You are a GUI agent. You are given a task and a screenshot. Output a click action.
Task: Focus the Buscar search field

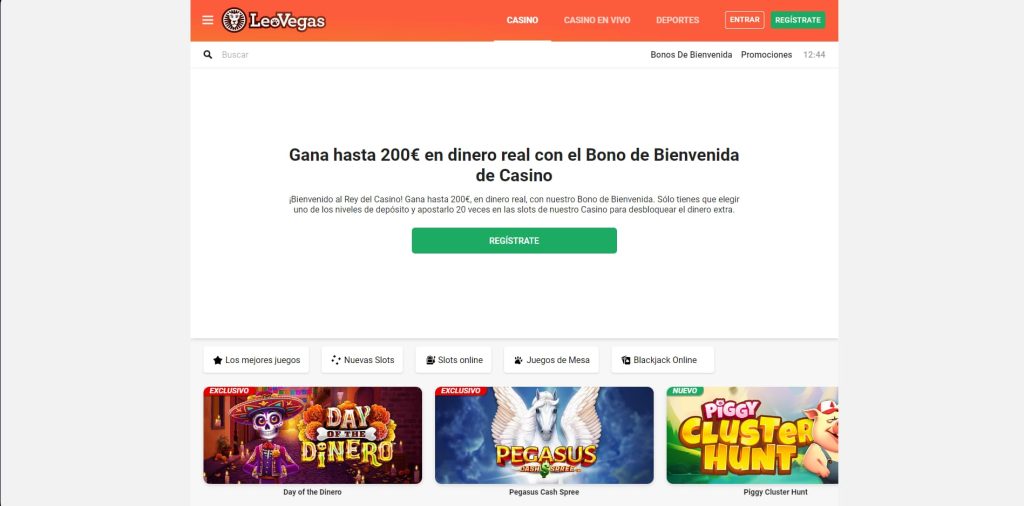424,55
